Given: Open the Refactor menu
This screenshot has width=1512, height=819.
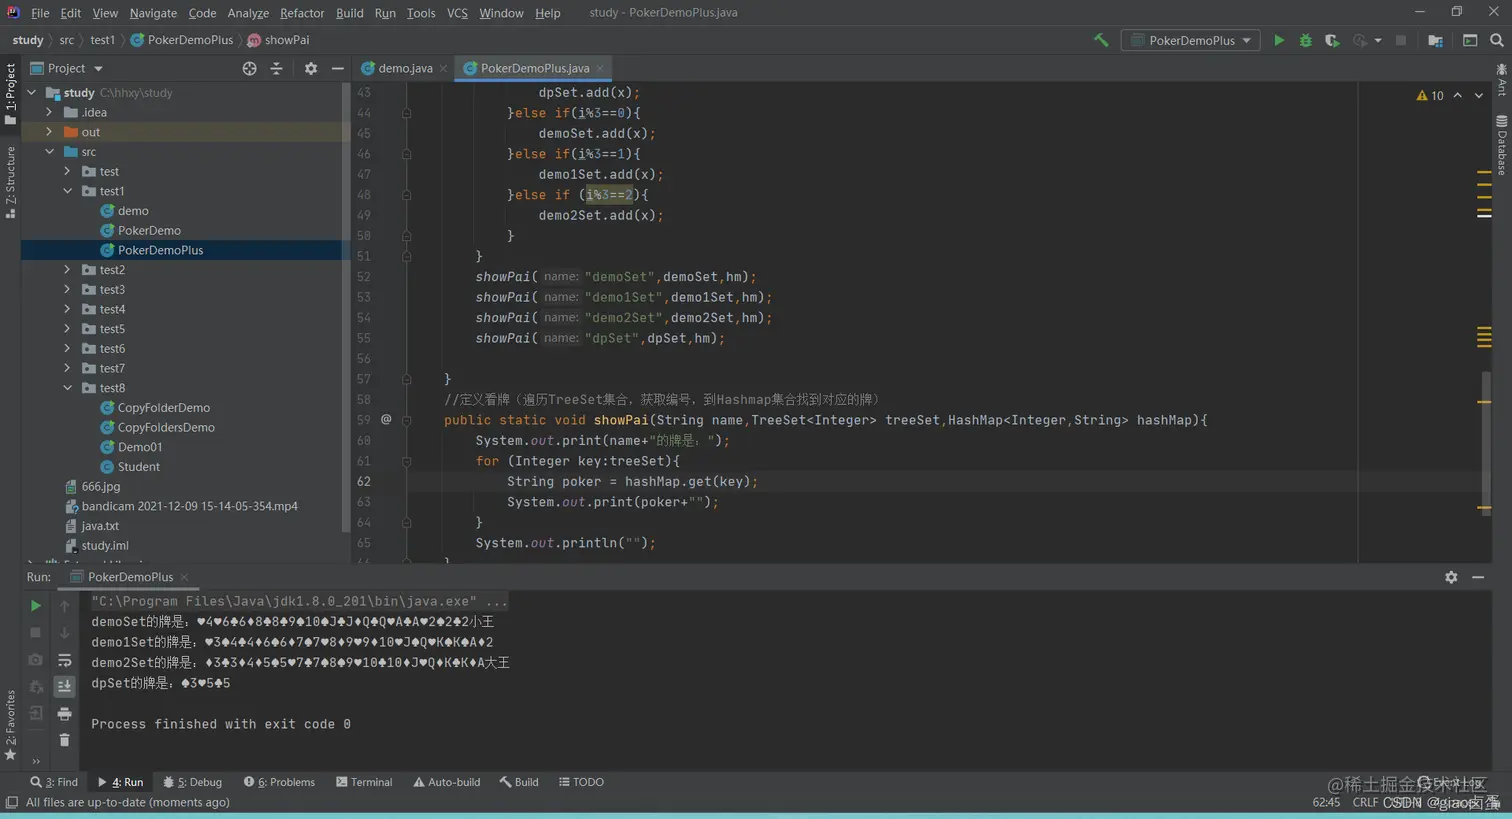Looking at the screenshot, I should [x=302, y=13].
